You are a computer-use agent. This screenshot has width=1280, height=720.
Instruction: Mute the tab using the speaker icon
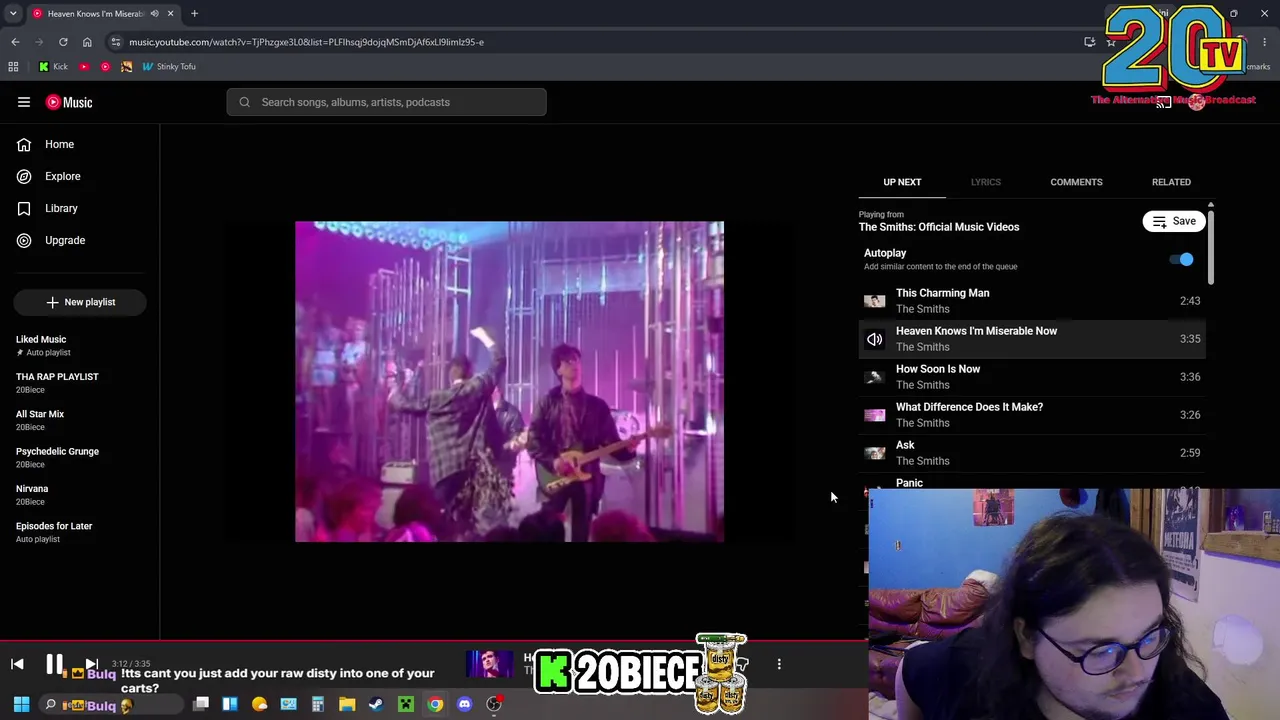[154, 14]
